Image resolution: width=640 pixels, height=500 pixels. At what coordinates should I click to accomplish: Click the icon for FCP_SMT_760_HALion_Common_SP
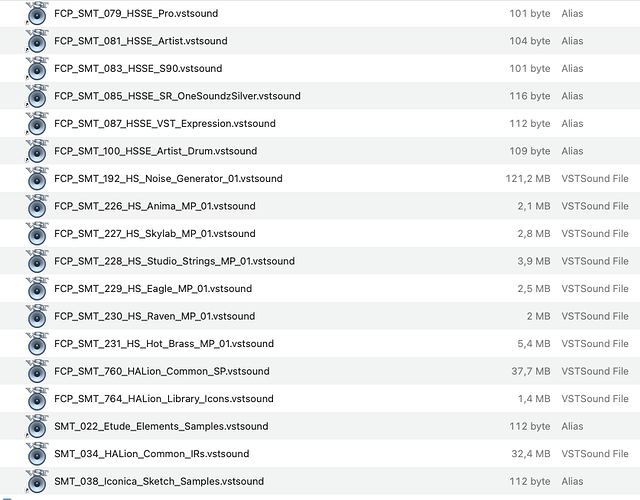pyautogui.click(x=36, y=372)
